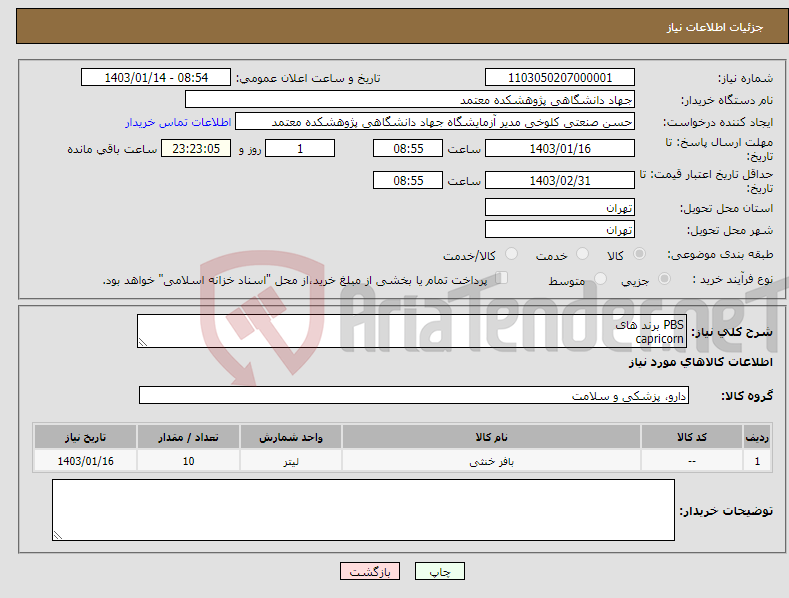
Task: Click the quantity cell 10
Action: point(188,461)
